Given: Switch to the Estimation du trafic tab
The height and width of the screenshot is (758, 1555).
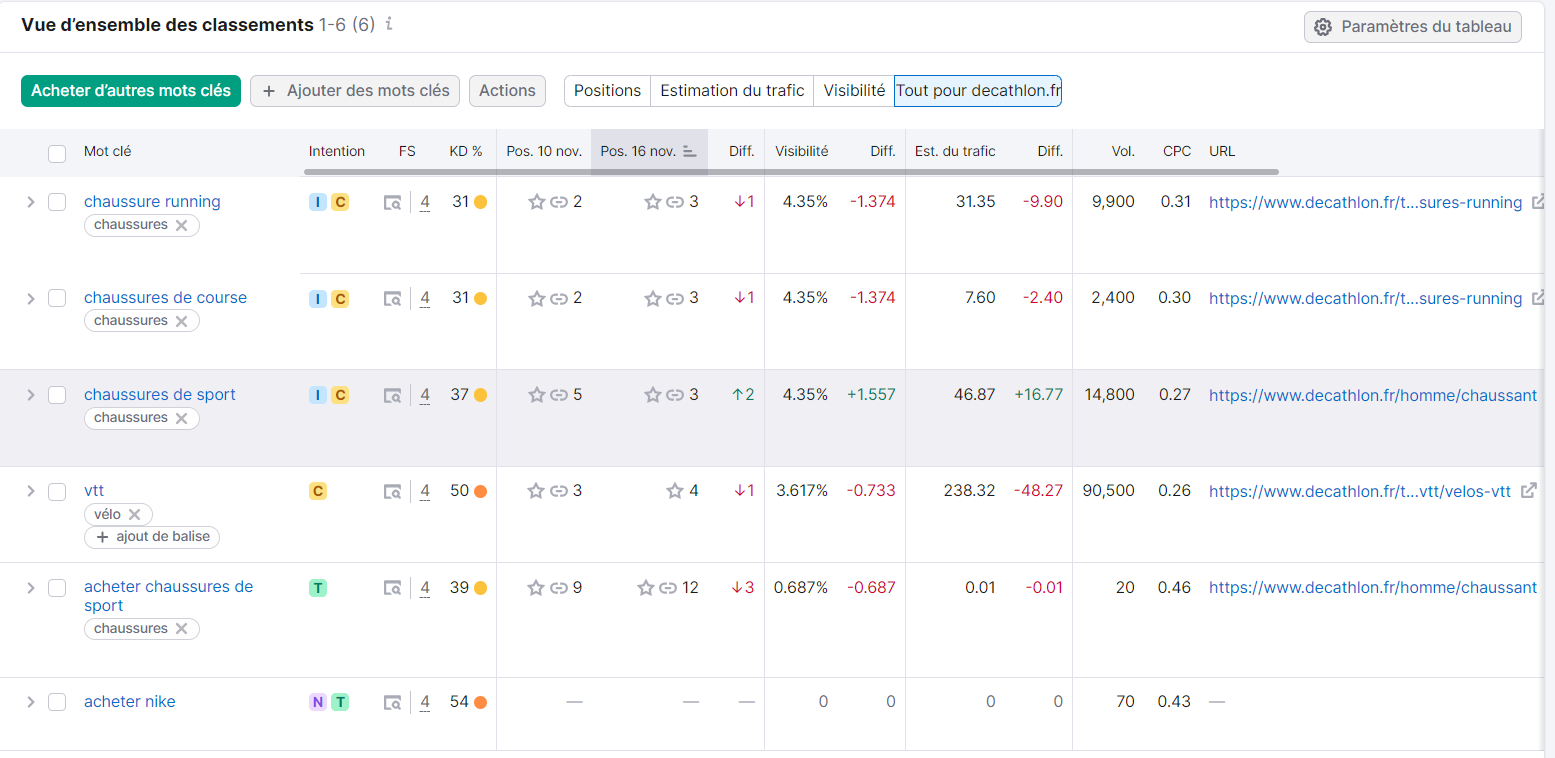Looking at the screenshot, I should (x=732, y=91).
